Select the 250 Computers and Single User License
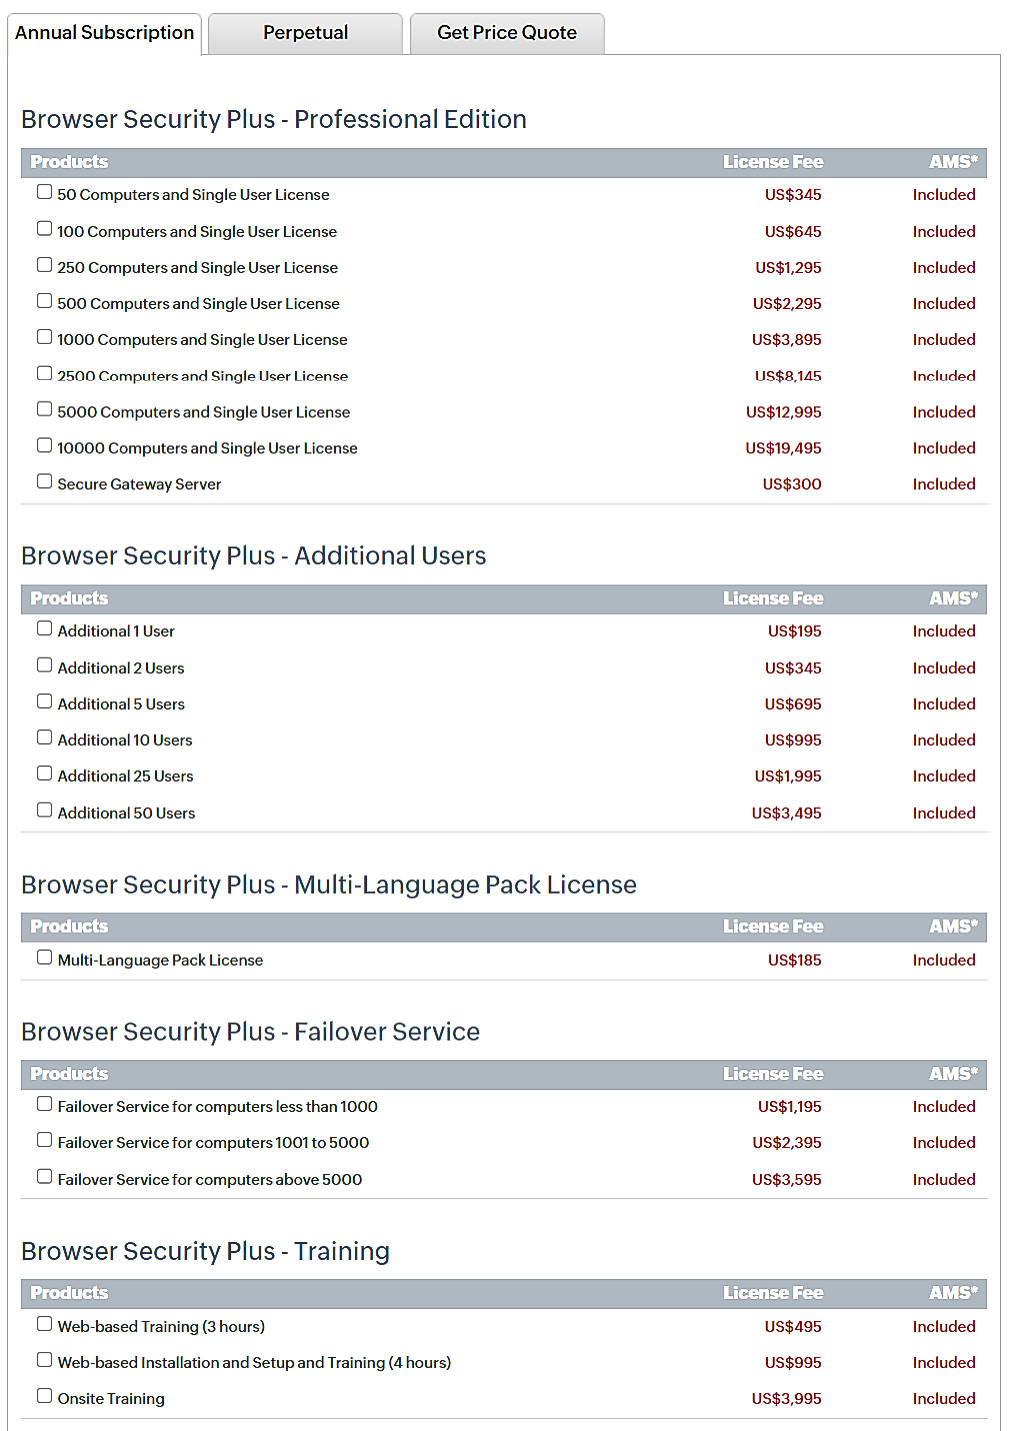Image resolution: width=1009 pixels, height=1431 pixels. pyautogui.click(x=44, y=264)
